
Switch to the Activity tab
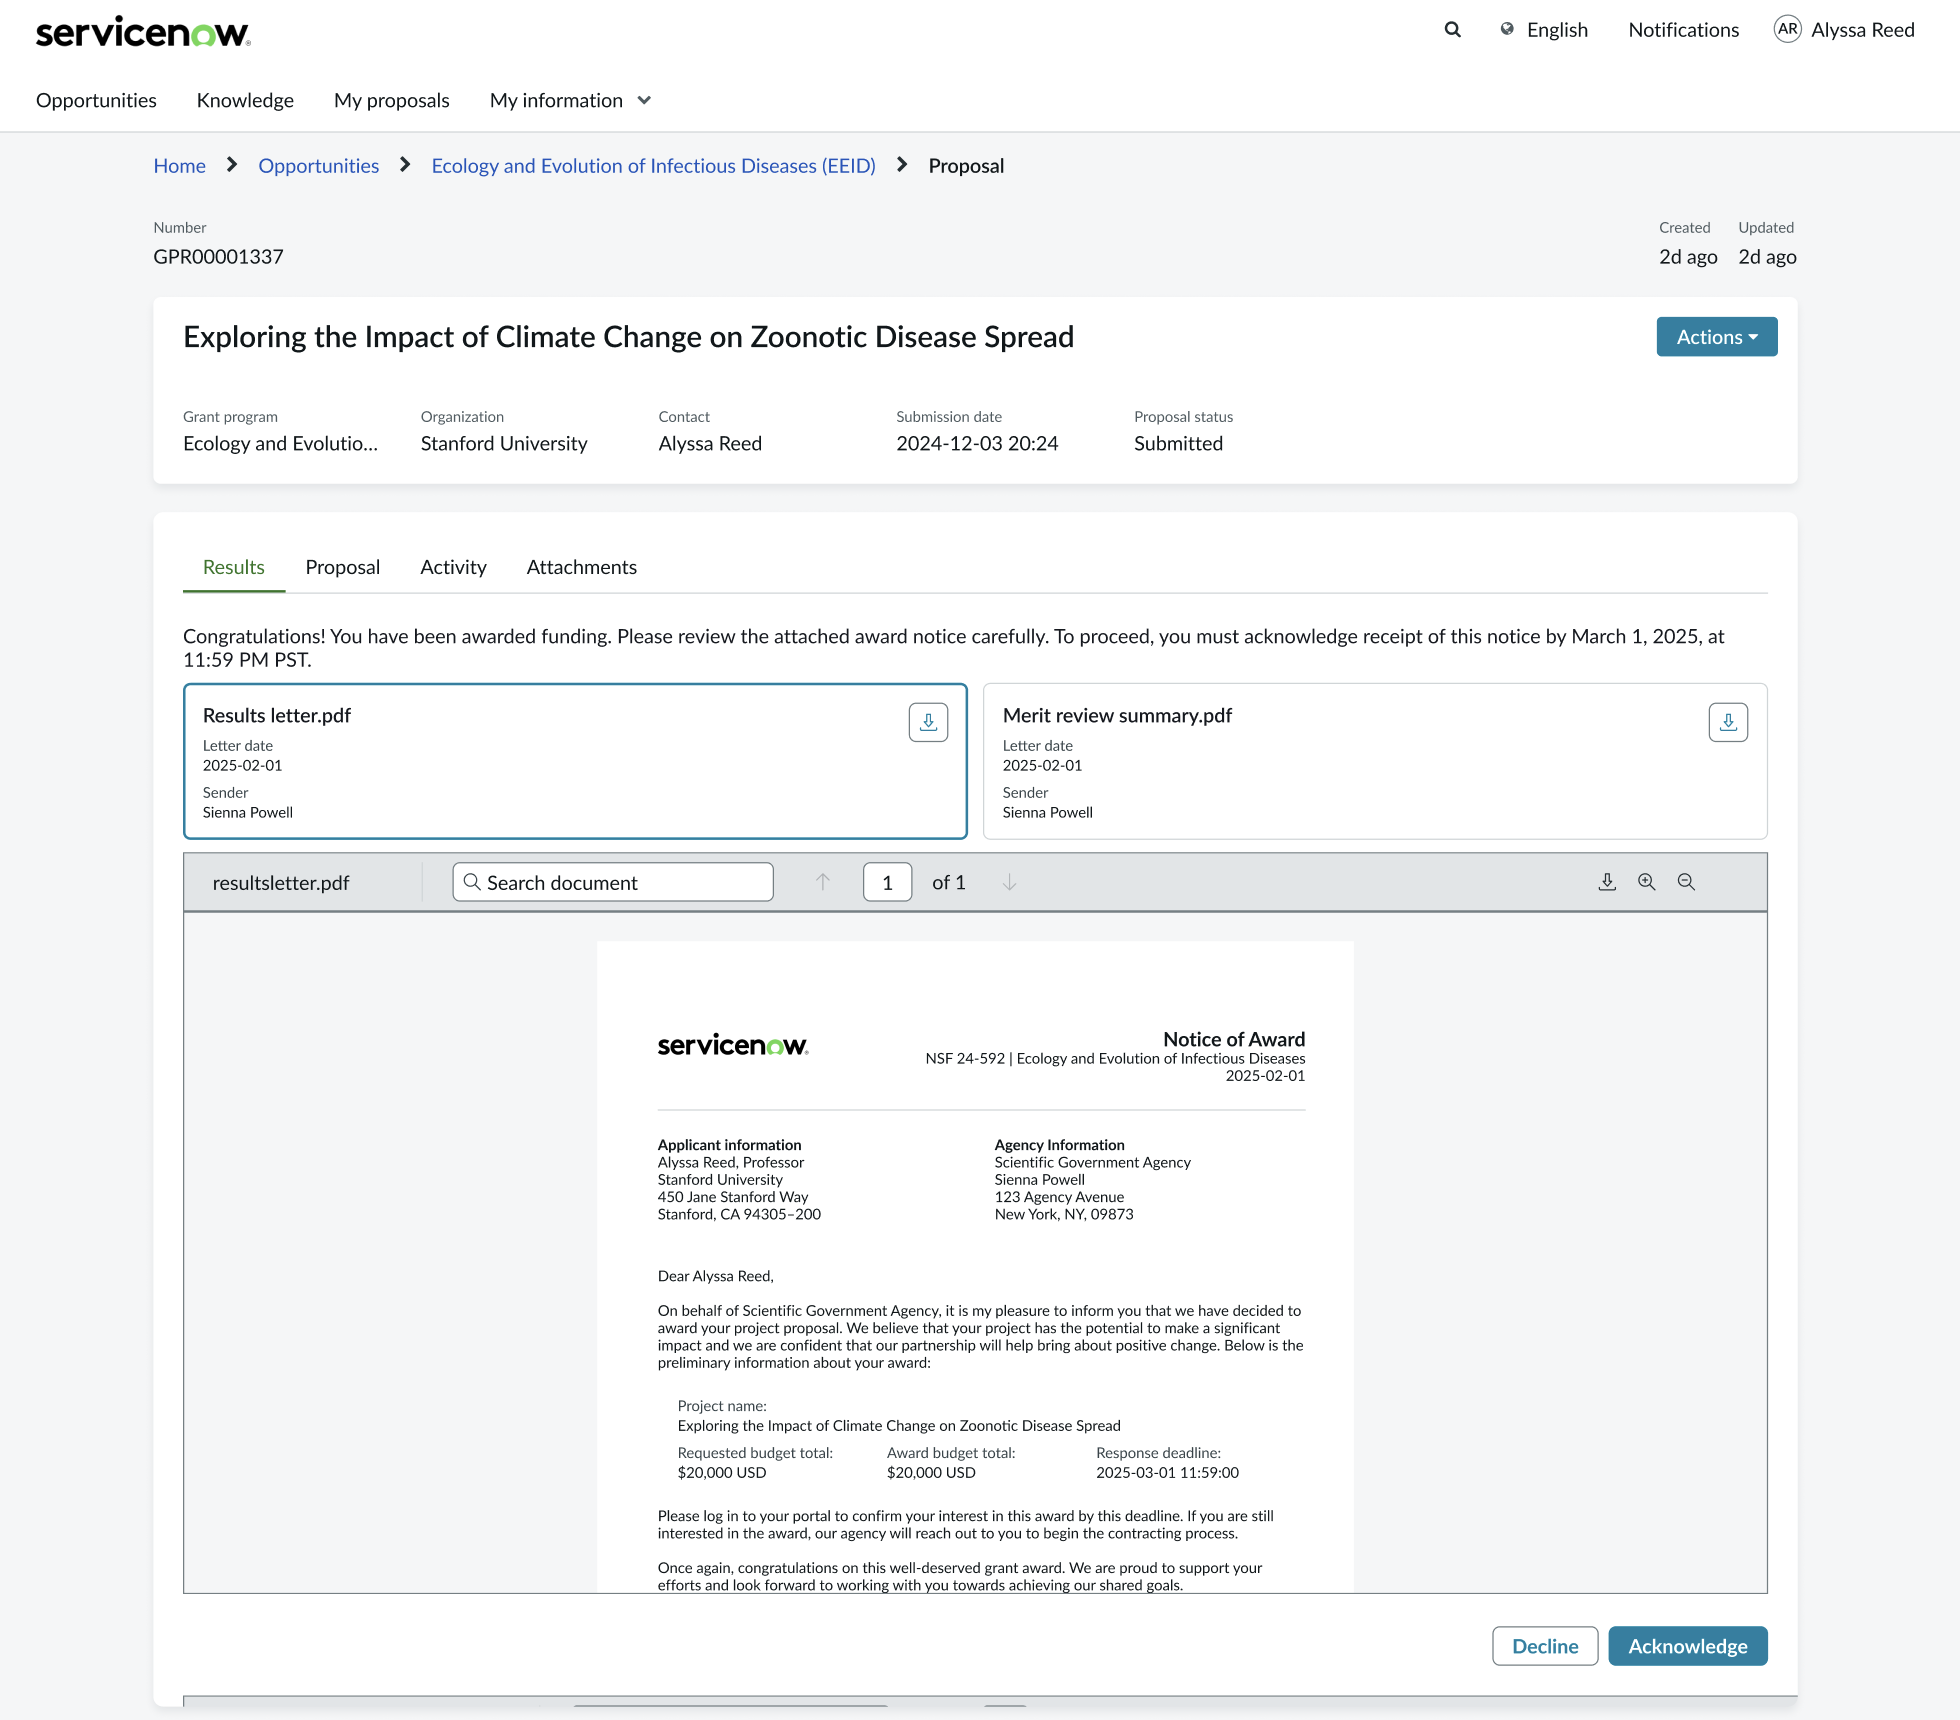(453, 567)
